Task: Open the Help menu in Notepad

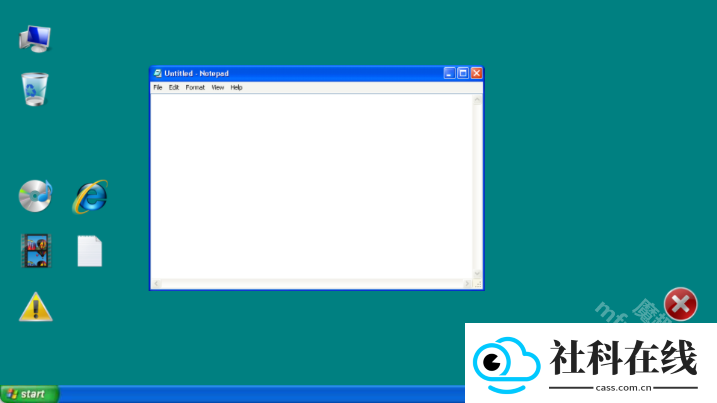Action: pos(236,87)
